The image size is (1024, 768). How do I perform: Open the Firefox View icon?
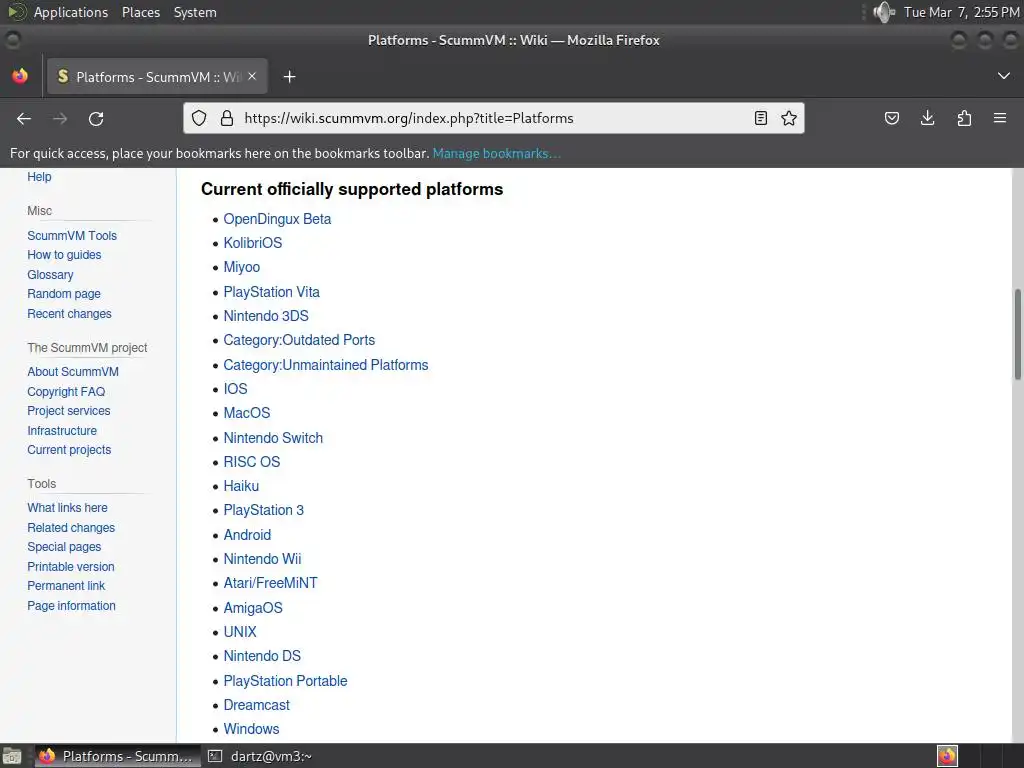(x=20, y=76)
